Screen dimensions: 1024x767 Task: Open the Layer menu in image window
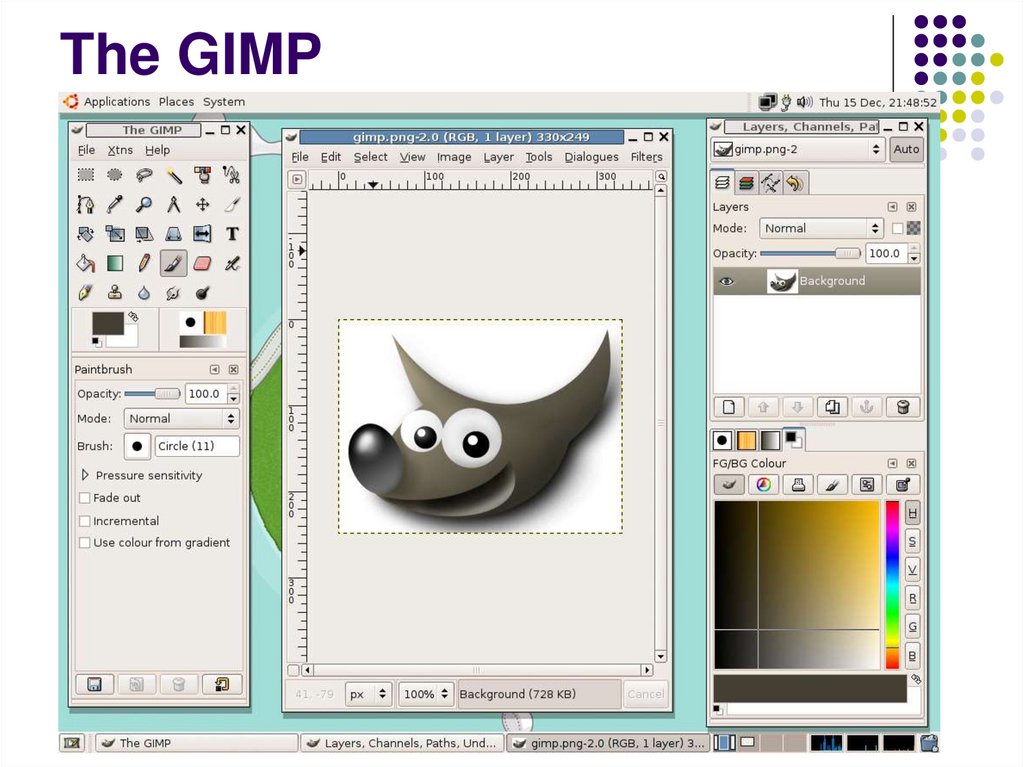pos(498,157)
